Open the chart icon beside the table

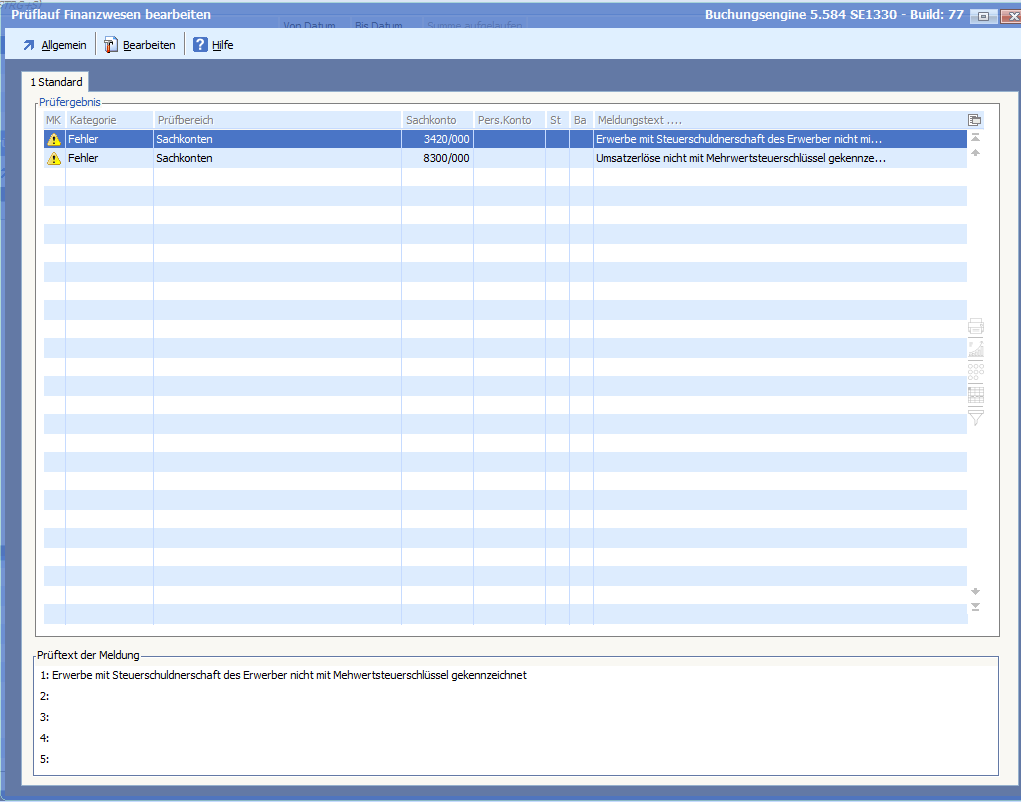click(976, 348)
